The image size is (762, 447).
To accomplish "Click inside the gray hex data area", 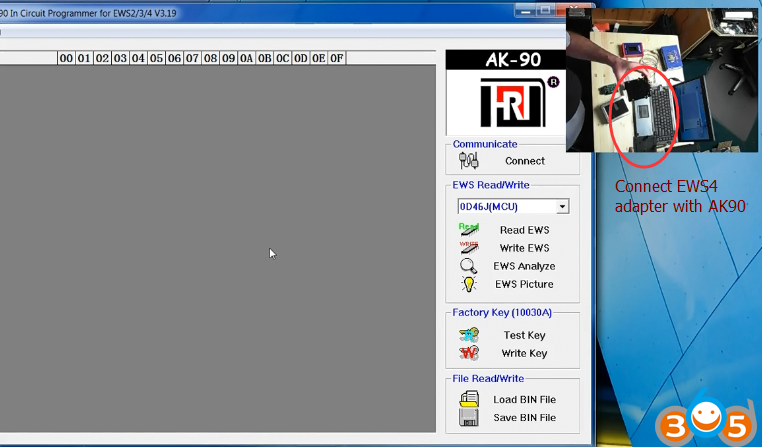I will point(218,248).
